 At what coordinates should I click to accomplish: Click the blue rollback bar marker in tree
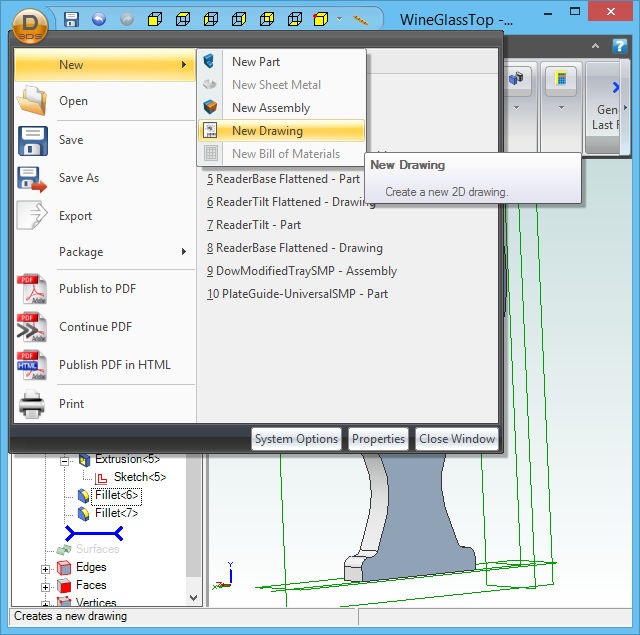coord(94,533)
